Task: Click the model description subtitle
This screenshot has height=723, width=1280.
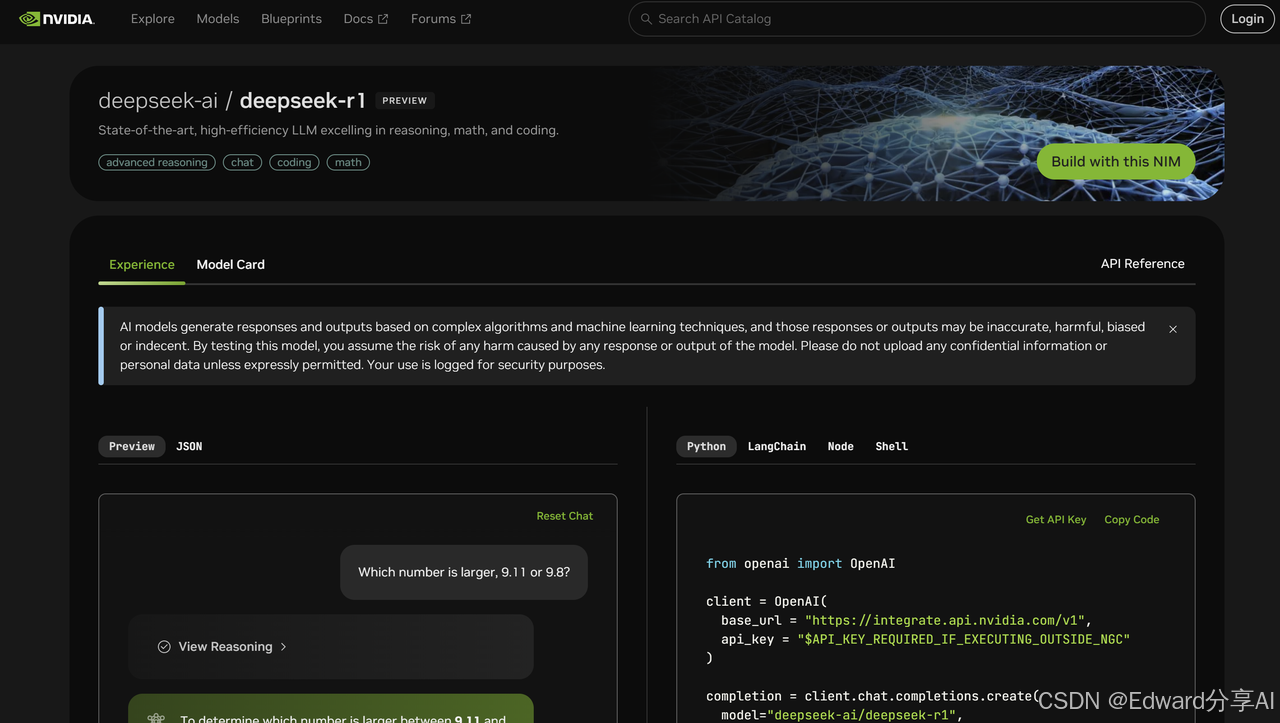Action: pos(328,130)
